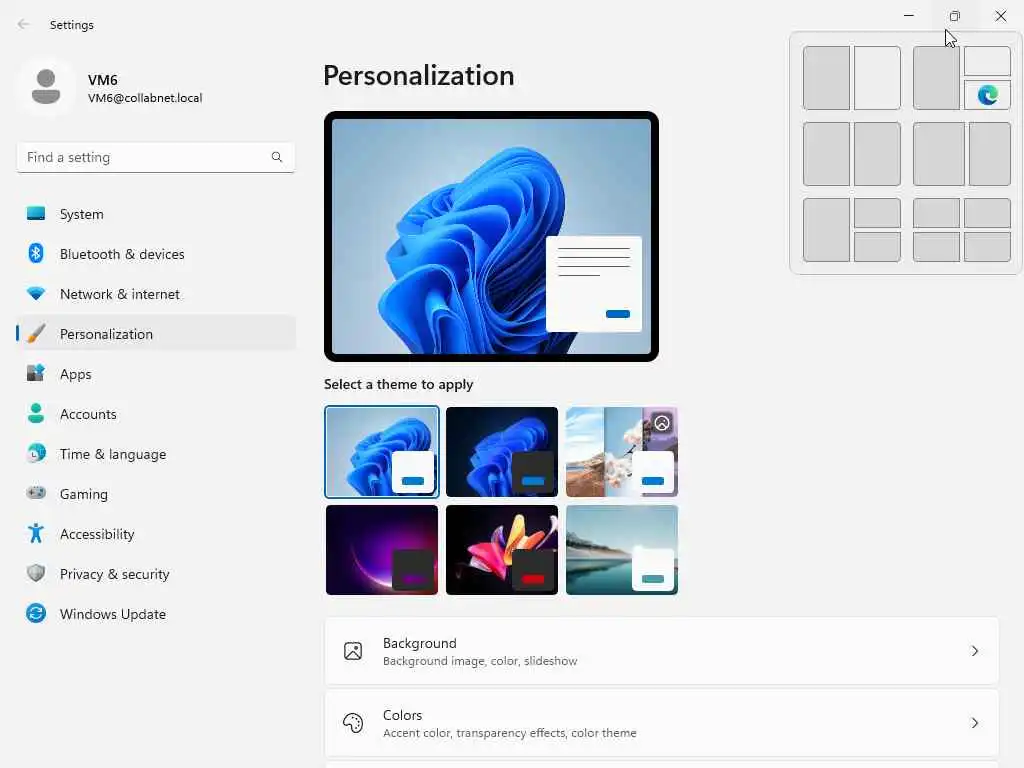Snap to top-left zone of the four-quadrant layout
1024x768 pixels.
936,213
